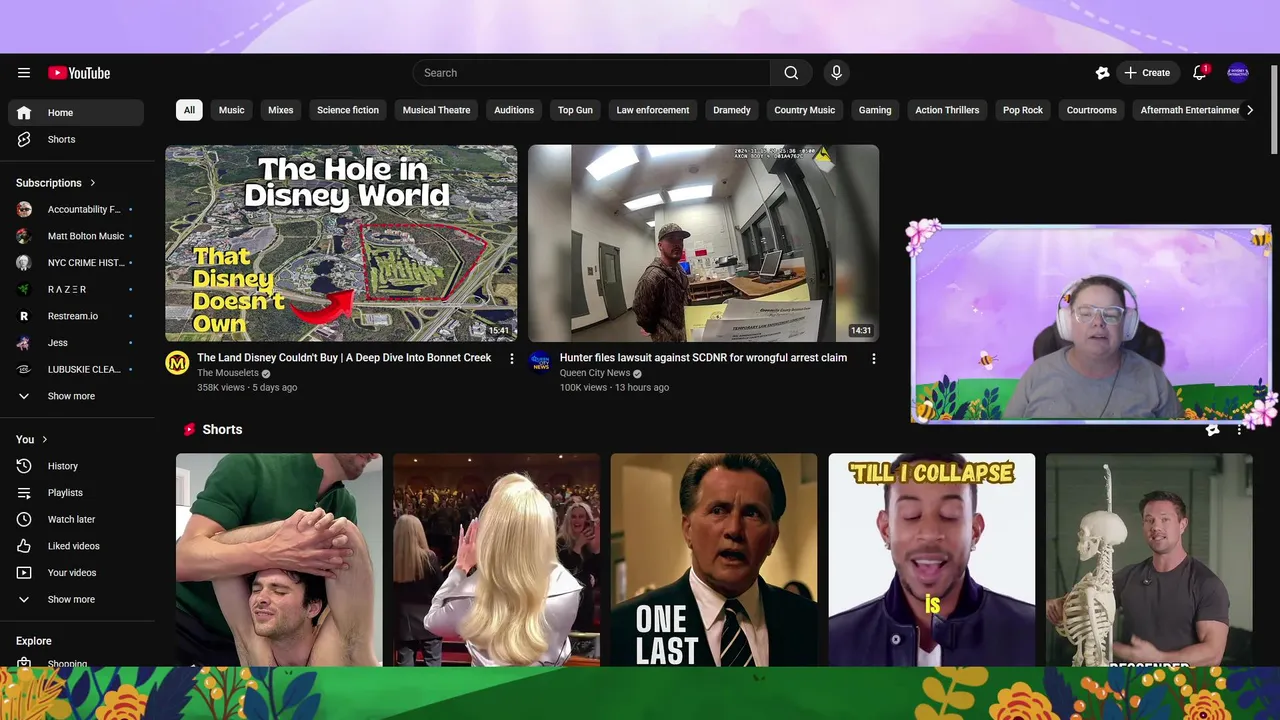Start voice search with microphone icon

(x=837, y=73)
